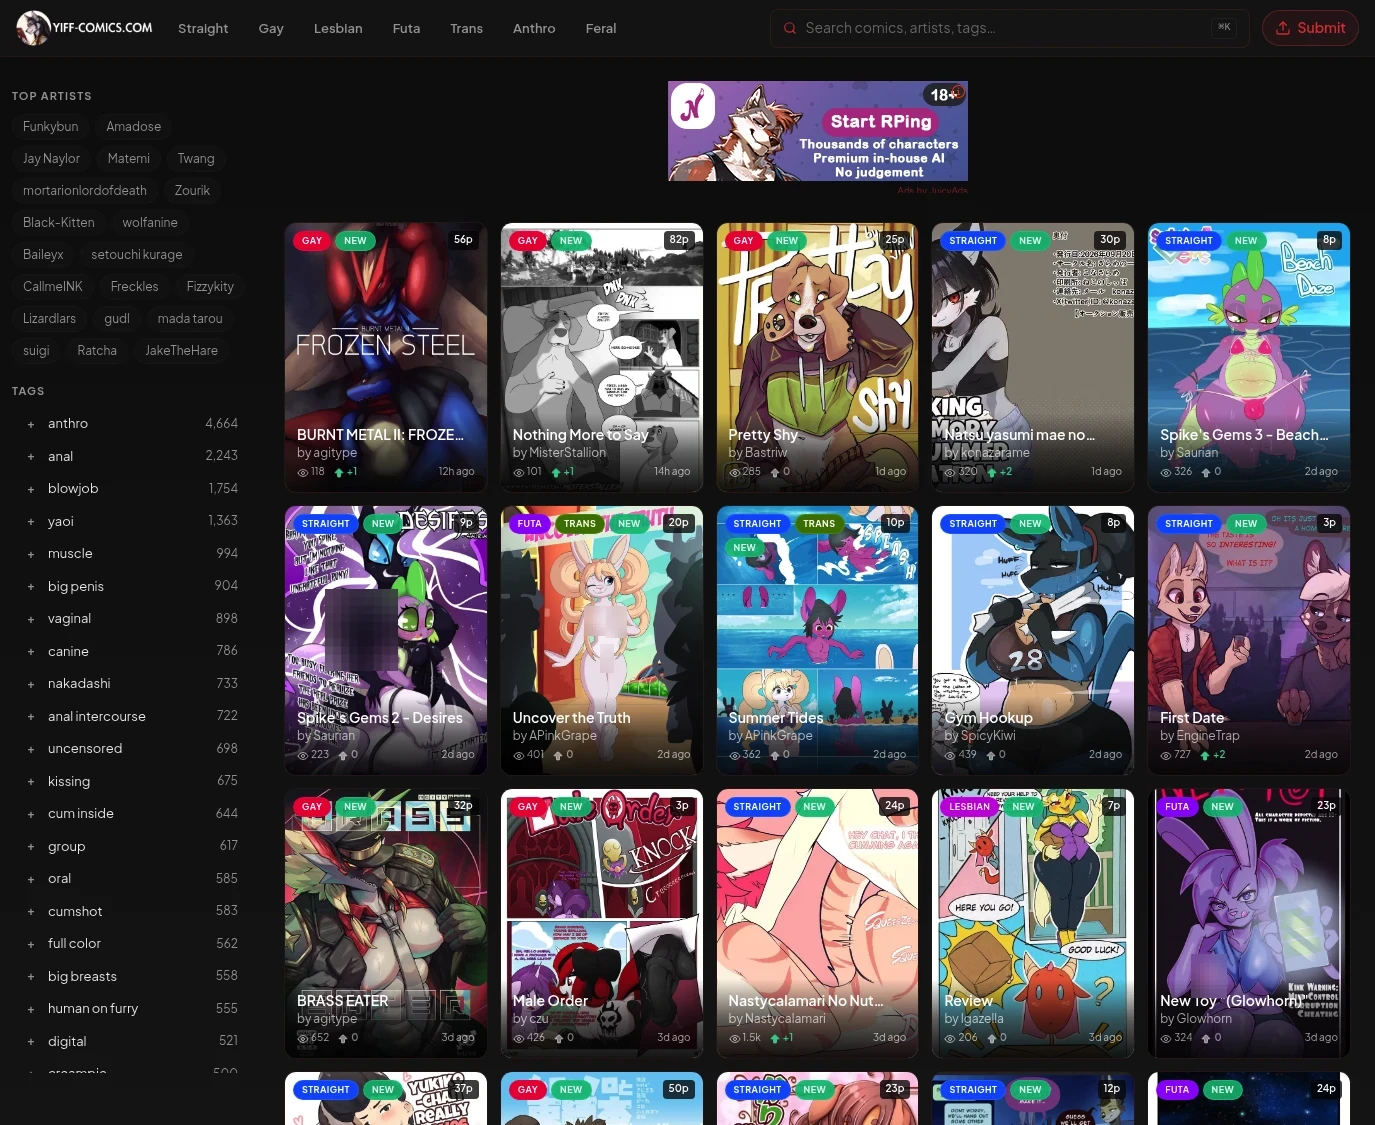Open the Frozen Steel comic thumbnail
Image resolution: width=1375 pixels, height=1125 pixels.
(x=386, y=357)
